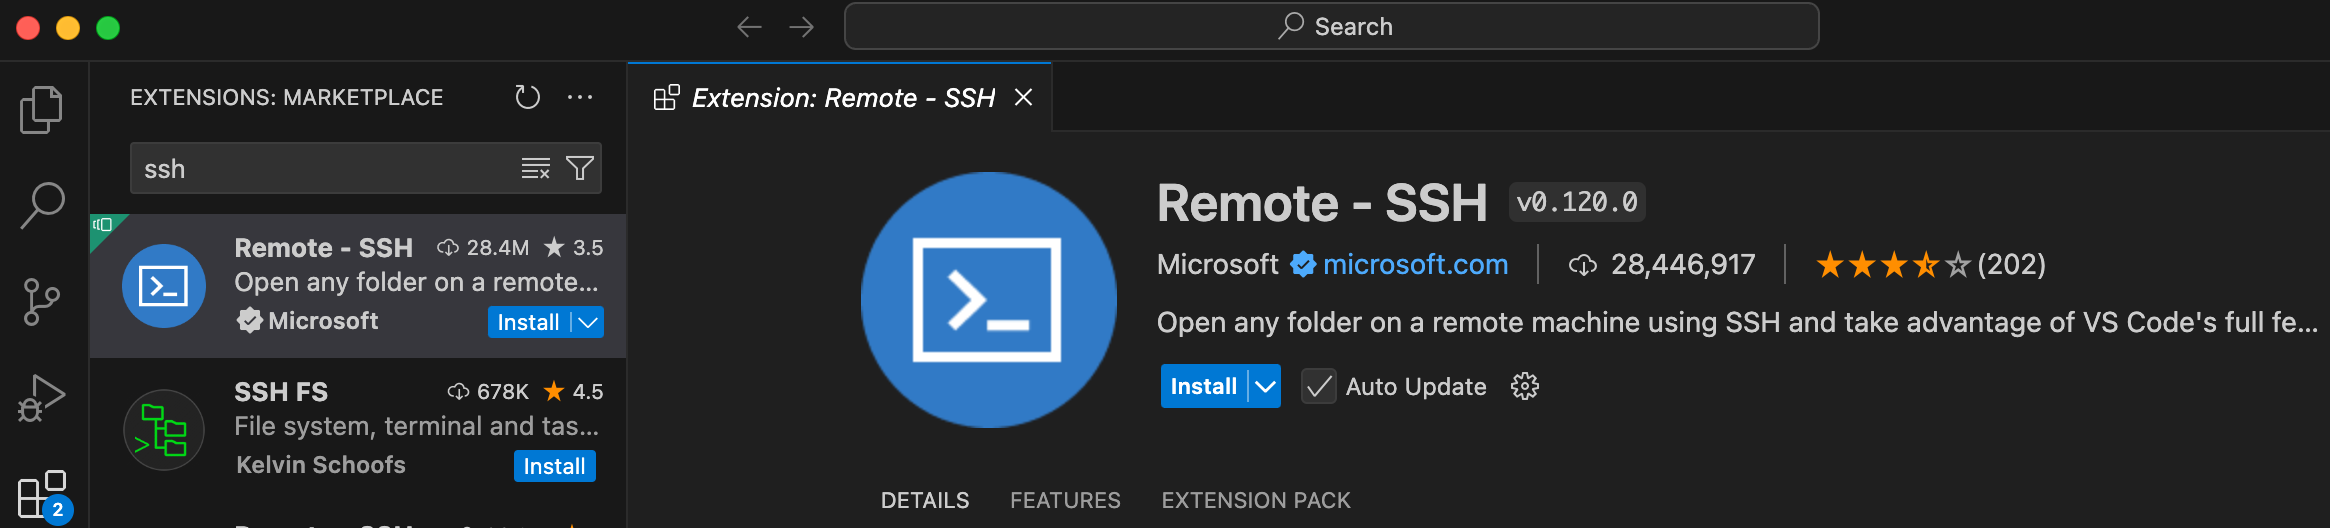Click the yellow macOS minimize button
Screen dimensions: 2330x528
[68, 28]
